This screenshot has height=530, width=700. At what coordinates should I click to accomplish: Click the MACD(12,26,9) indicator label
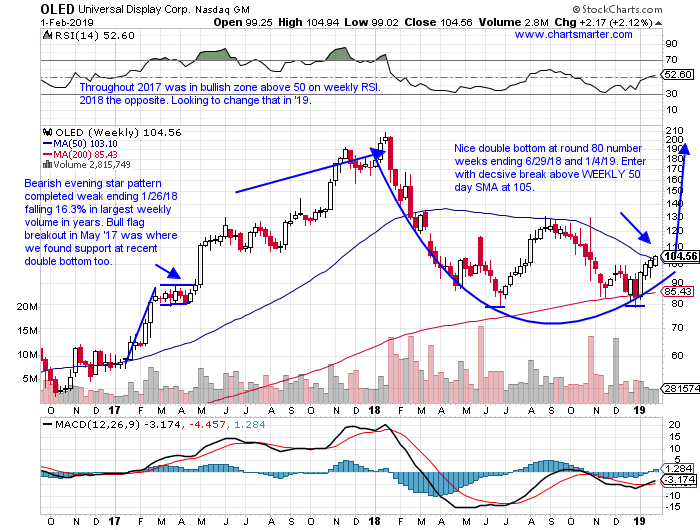tap(98, 425)
